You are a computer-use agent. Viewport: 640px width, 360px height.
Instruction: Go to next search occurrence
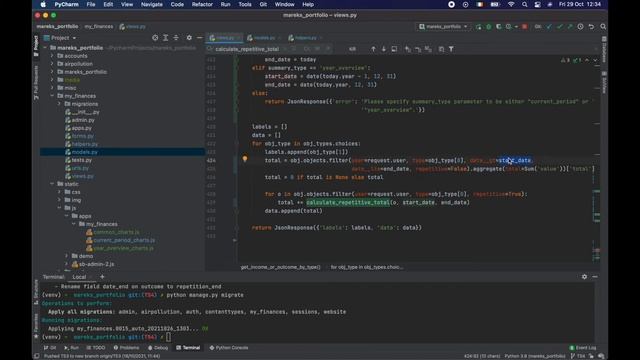[x=384, y=49]
